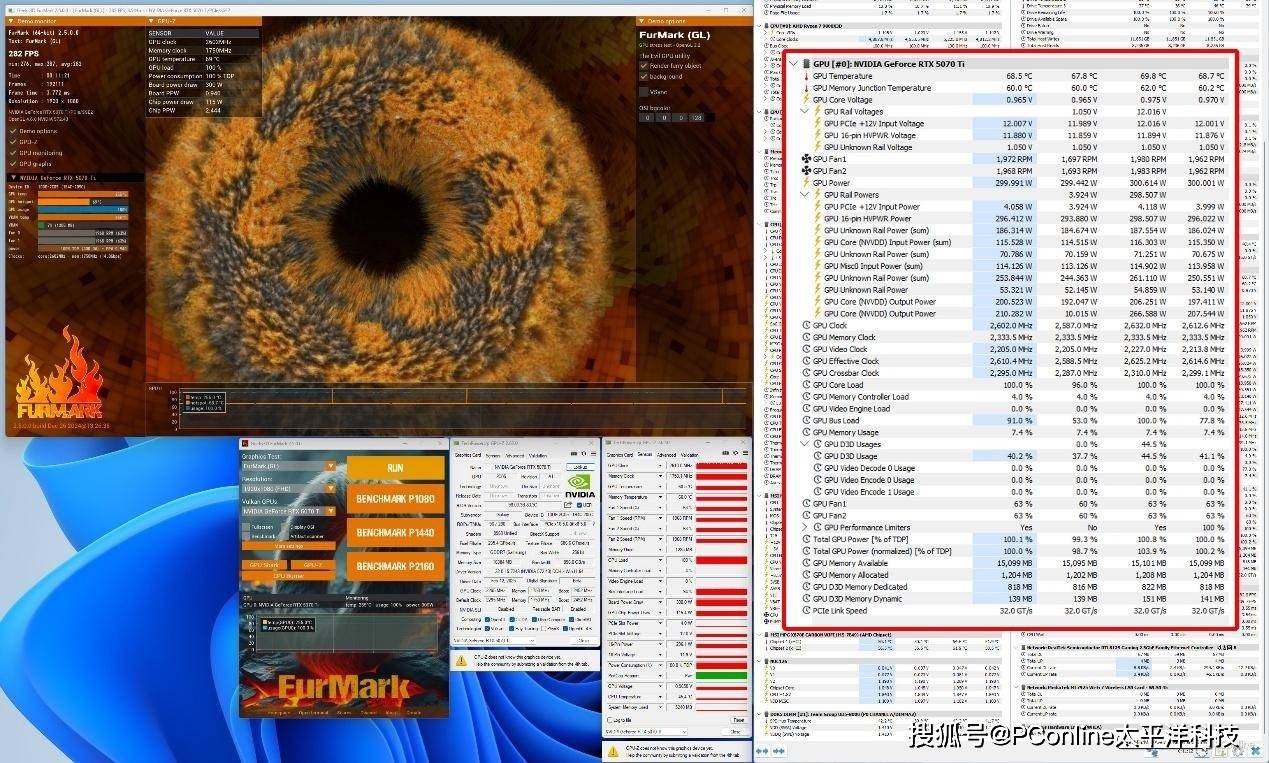Enable Log to file checkbox in GPU-Z Sensors
The image size is (1269, 763).
click(610, 719)
